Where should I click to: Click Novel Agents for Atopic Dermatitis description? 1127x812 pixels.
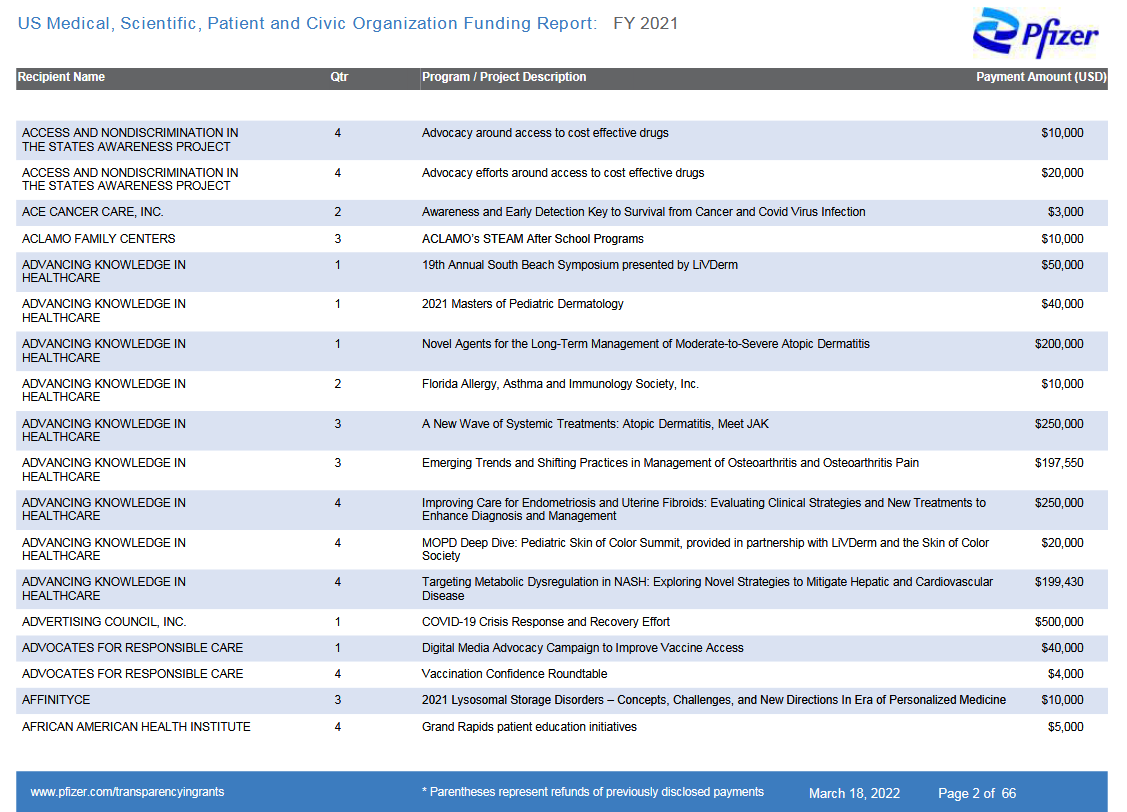tap(645, 344)
